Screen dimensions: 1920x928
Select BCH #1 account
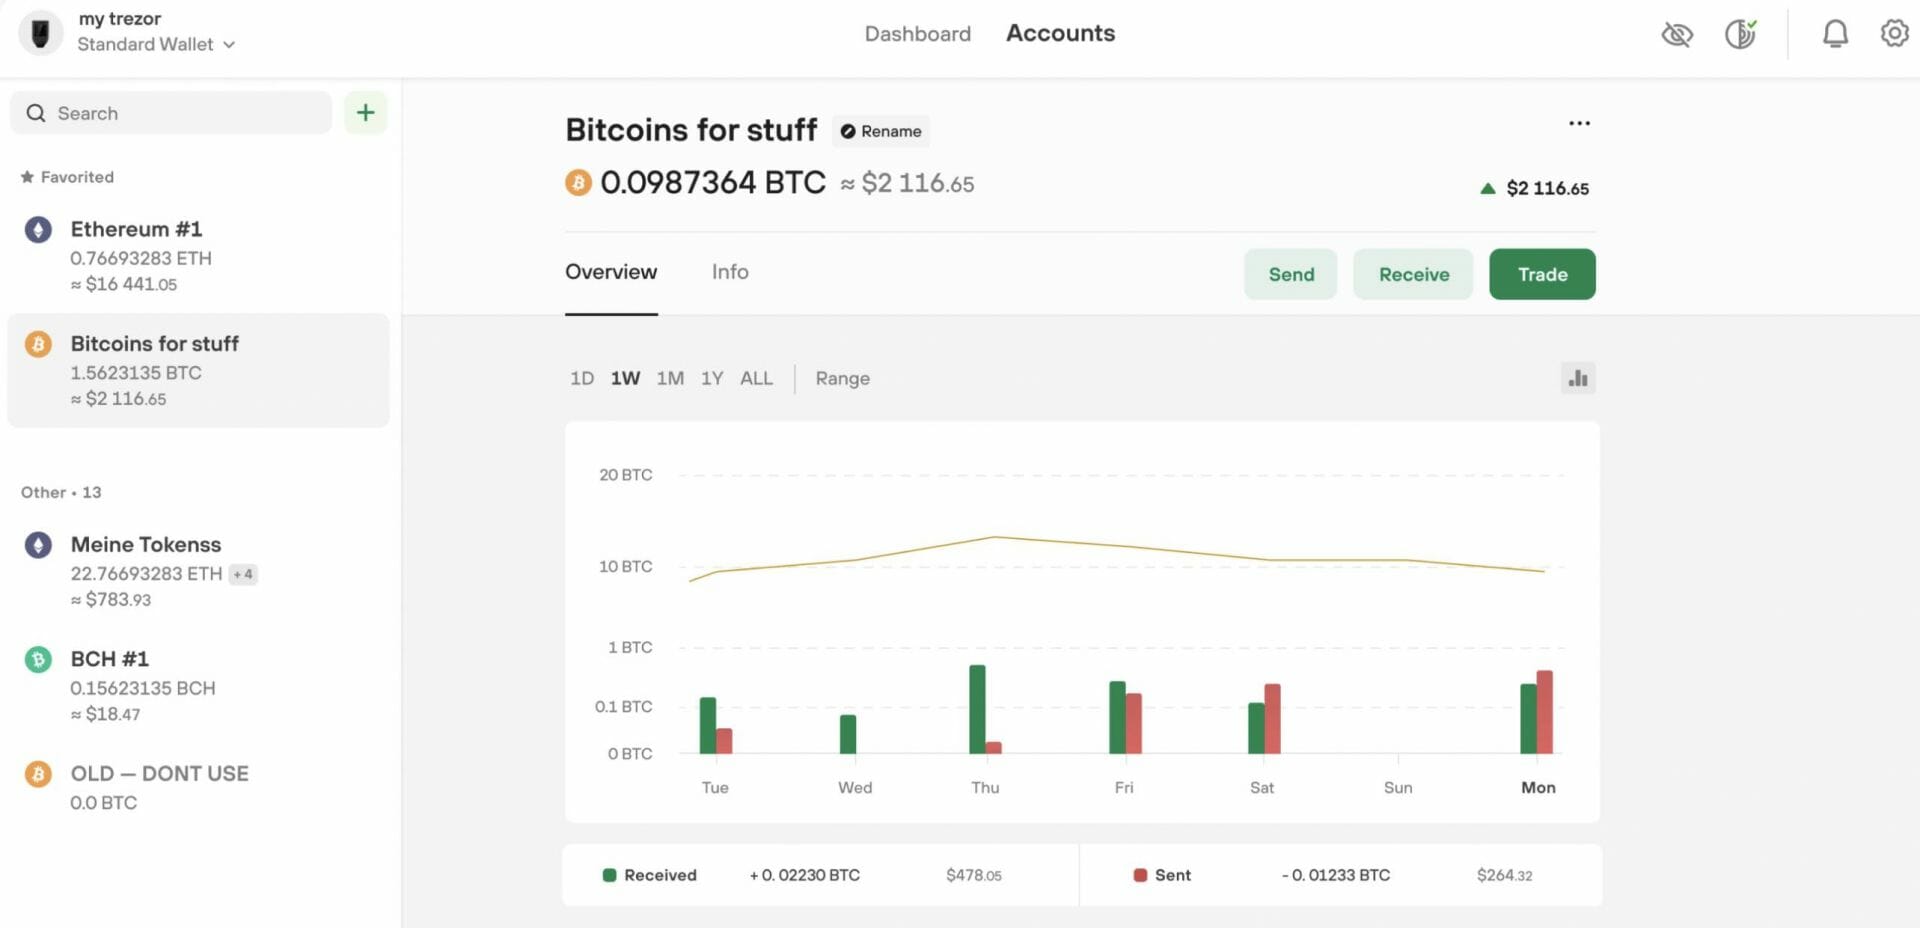pyautogui.click(x=198, y=686)
